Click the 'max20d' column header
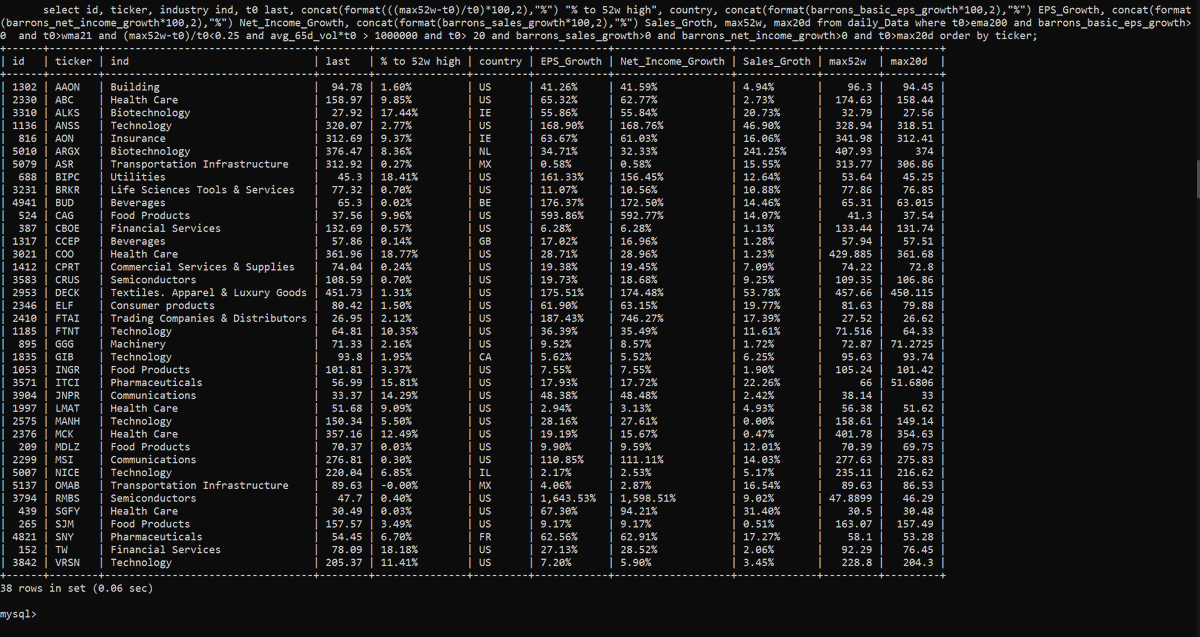The height and width of the screenshot is (637, 1200). (x=910, y=61)
